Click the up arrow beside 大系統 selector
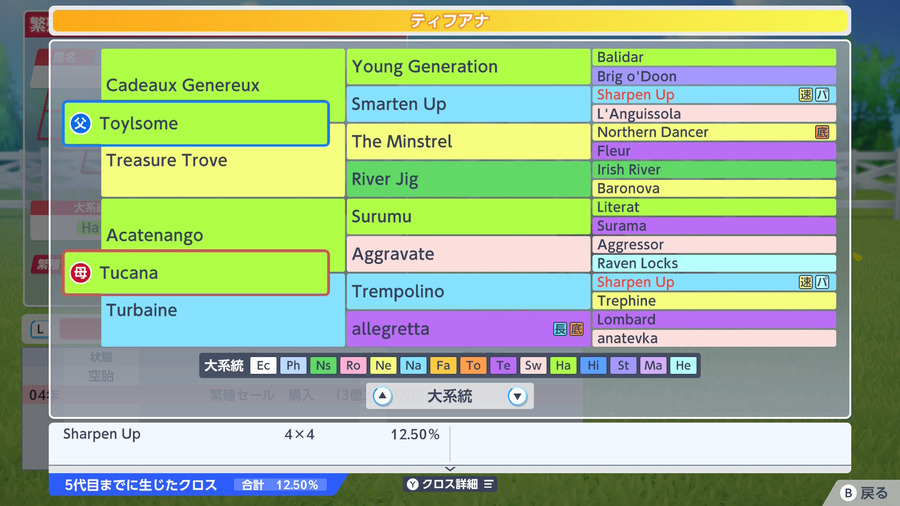This screenshot has width=900, height=506. 382,396
